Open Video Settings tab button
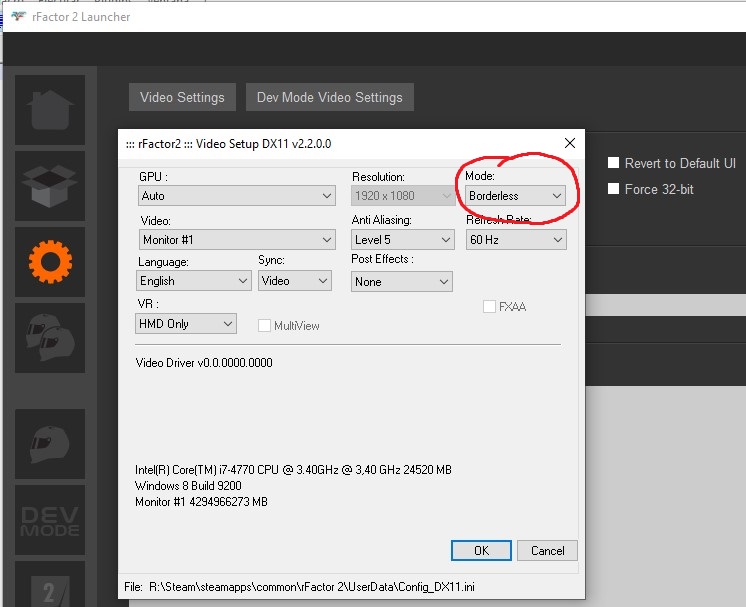Screen dimensions: 746x607 click(x=182, y=97)
